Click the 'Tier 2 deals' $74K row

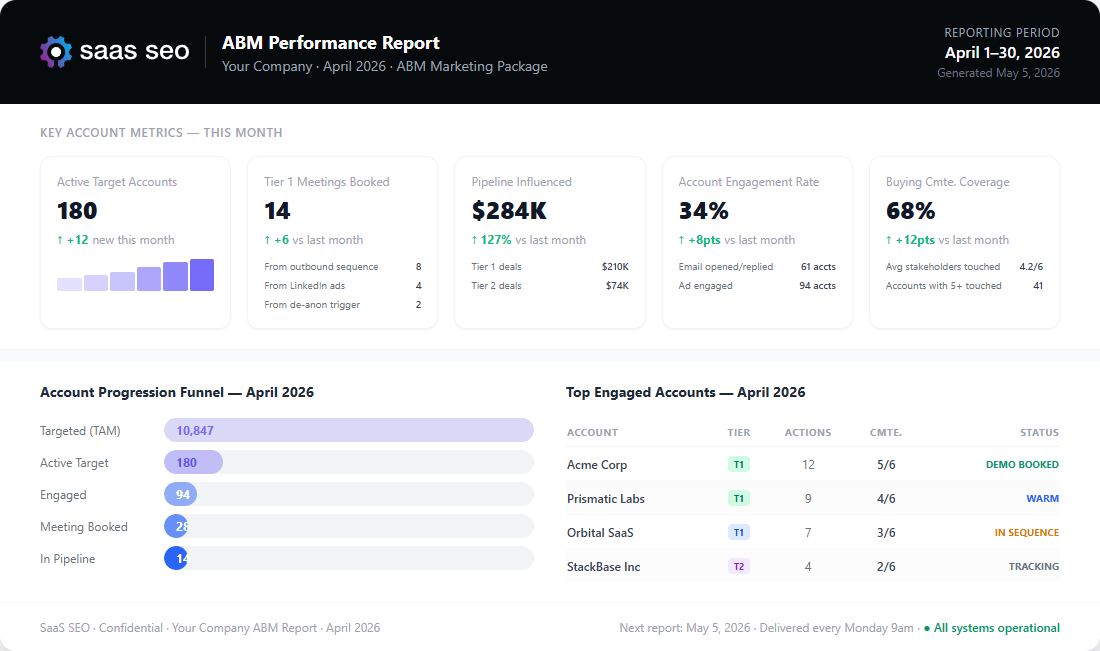point(550,286)
